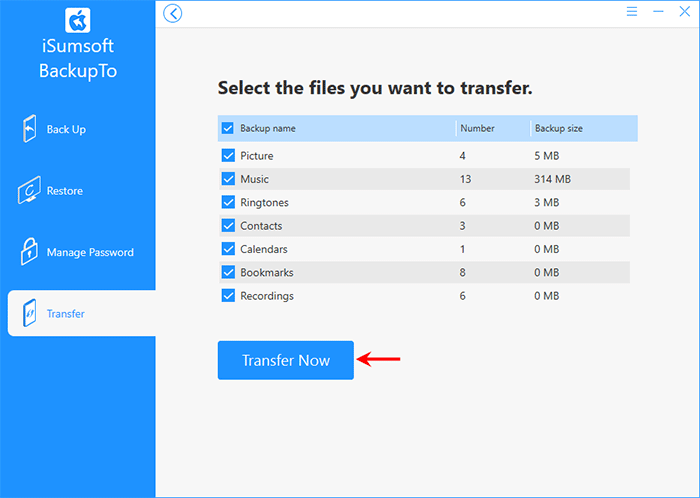Close the BackupTo window
The height and width of the screenshot is (498, 700).
pyautogui.click(x=684, y=11)
